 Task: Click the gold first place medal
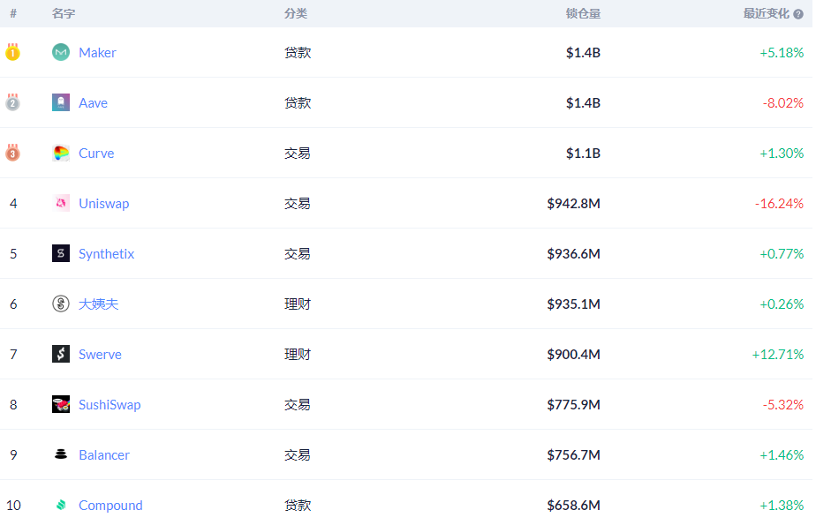13,52
